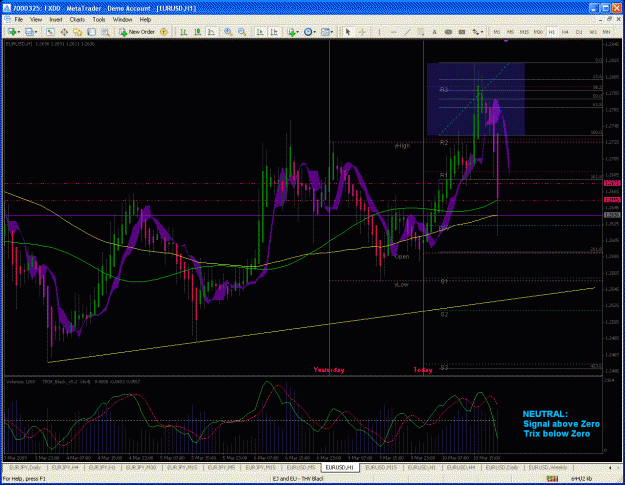625x485 pixels.
Task: Expand the New Chart dropdown arrow
Action: click(19, 32)
